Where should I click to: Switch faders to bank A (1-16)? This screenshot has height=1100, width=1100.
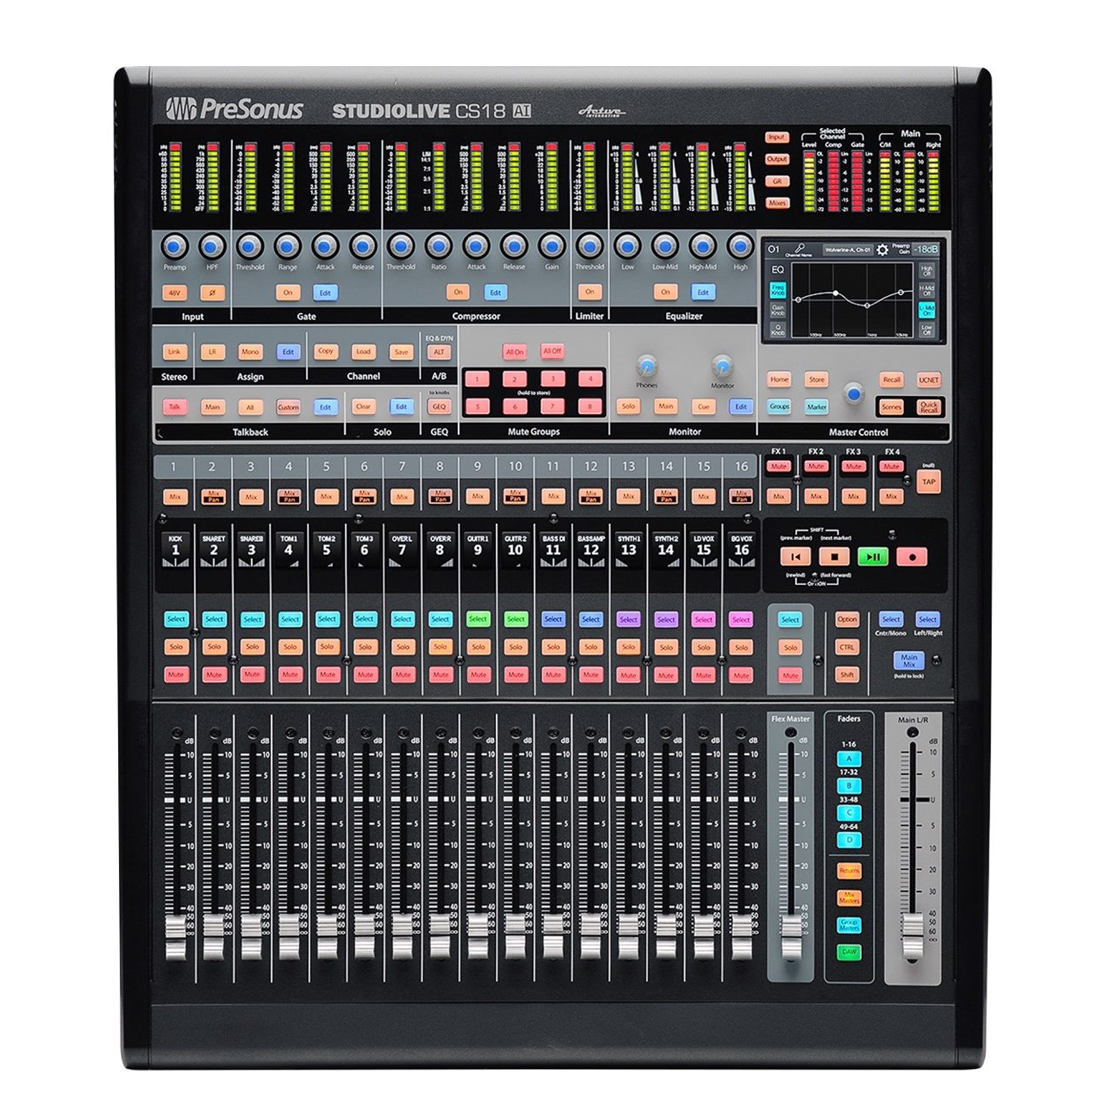click(x=849, y=759)
